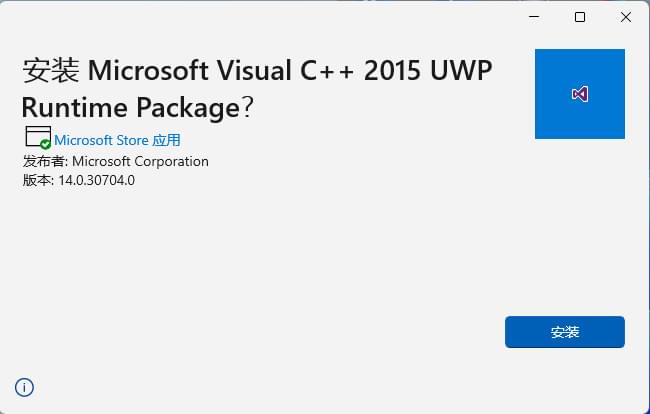Click the version number 14.0.30704.0
Image resolution: width=650 pixels, height=414 pixels.
(x=96, y=180)
